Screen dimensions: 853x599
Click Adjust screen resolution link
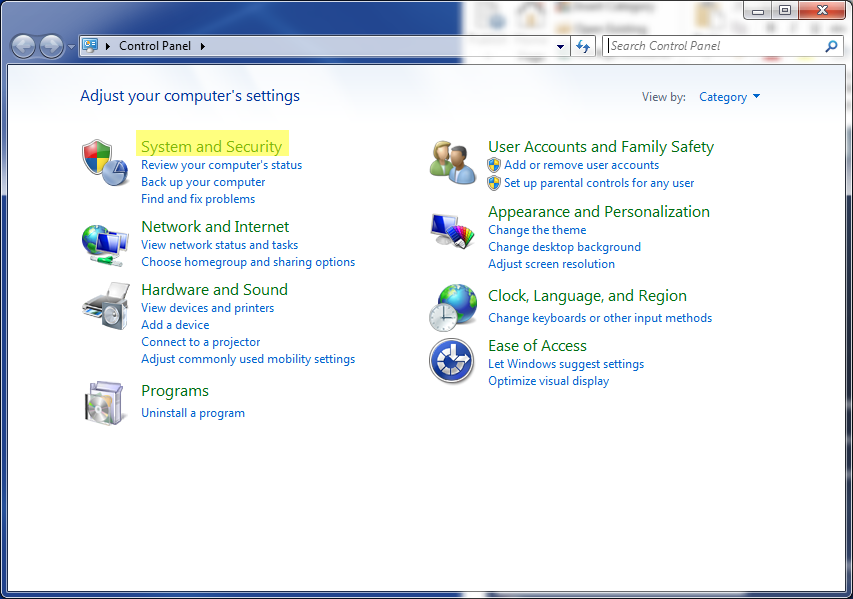(551, 264)
